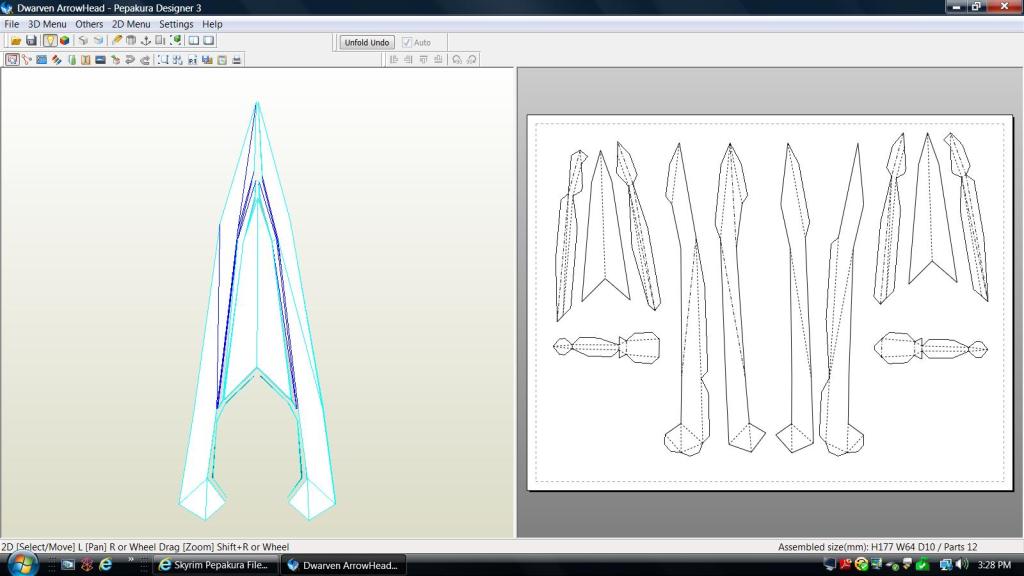Open the Help menu
Viewport: 1024px width, 576px height.
click(212, 24)
